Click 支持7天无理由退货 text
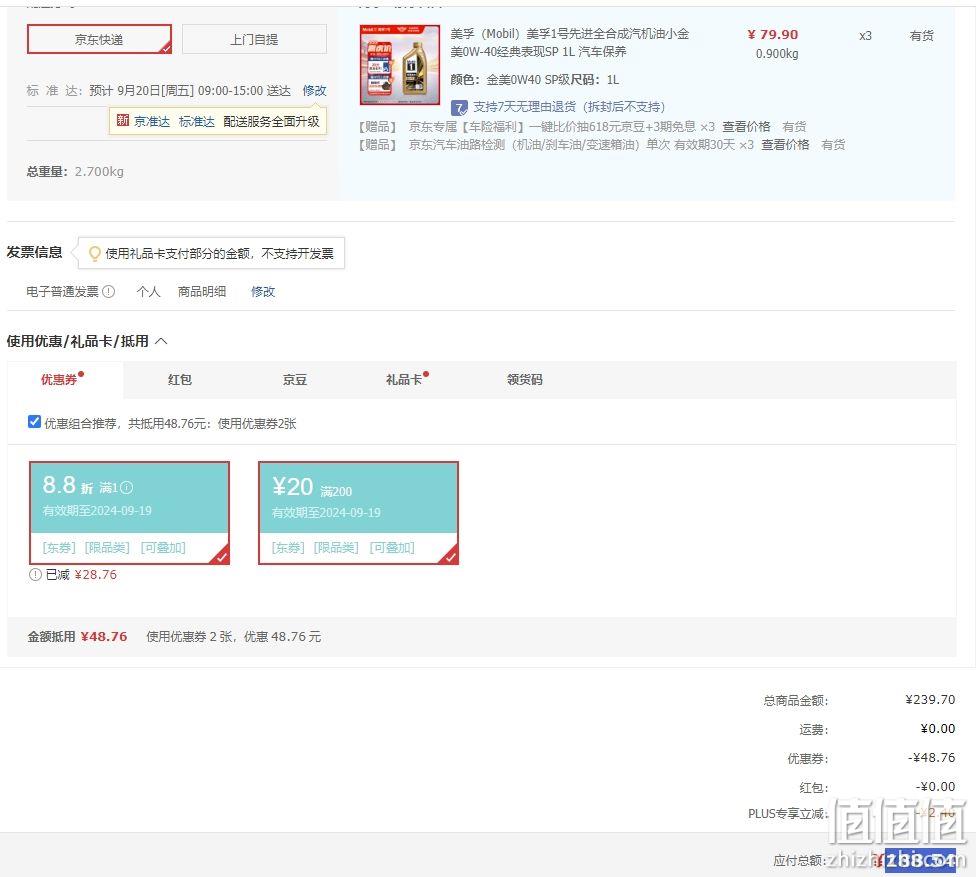The height and width of the screenshot is (877, 976). point(569,107)
